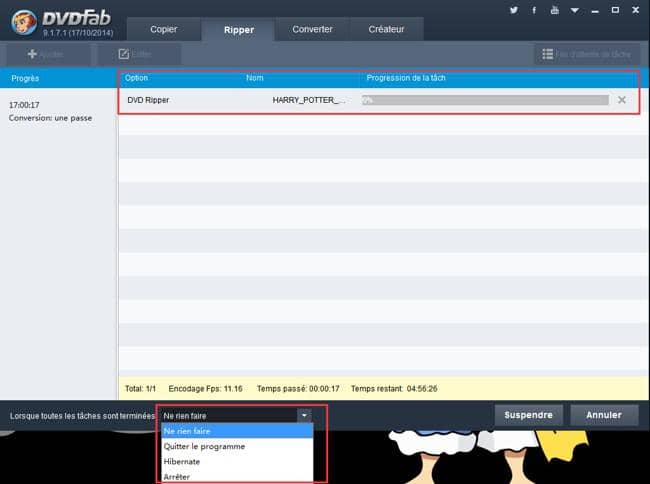Open the DVDFab YouTube link icon
The width and height of the screenshot is (650, 484).
(x=555, y=10)
